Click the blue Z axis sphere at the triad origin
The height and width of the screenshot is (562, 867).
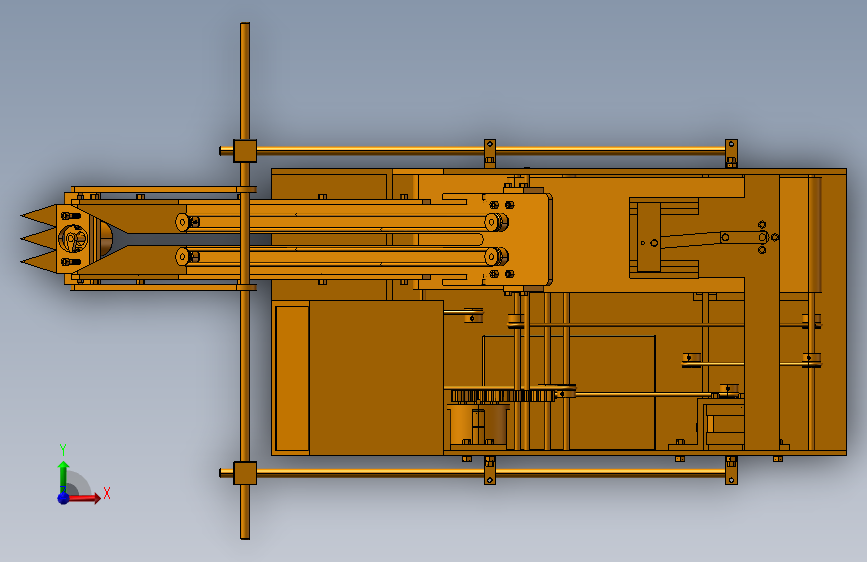[63, 498]
